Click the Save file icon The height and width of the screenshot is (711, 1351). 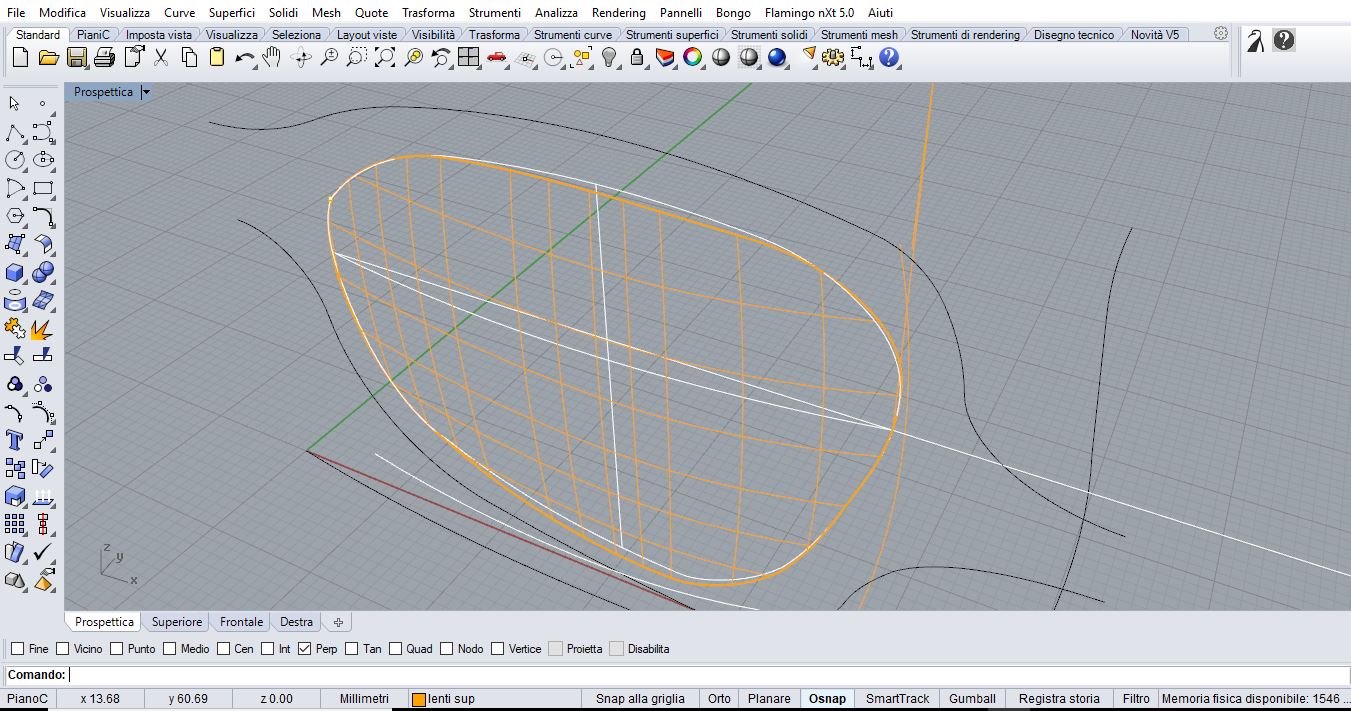[x=76, y=58]
